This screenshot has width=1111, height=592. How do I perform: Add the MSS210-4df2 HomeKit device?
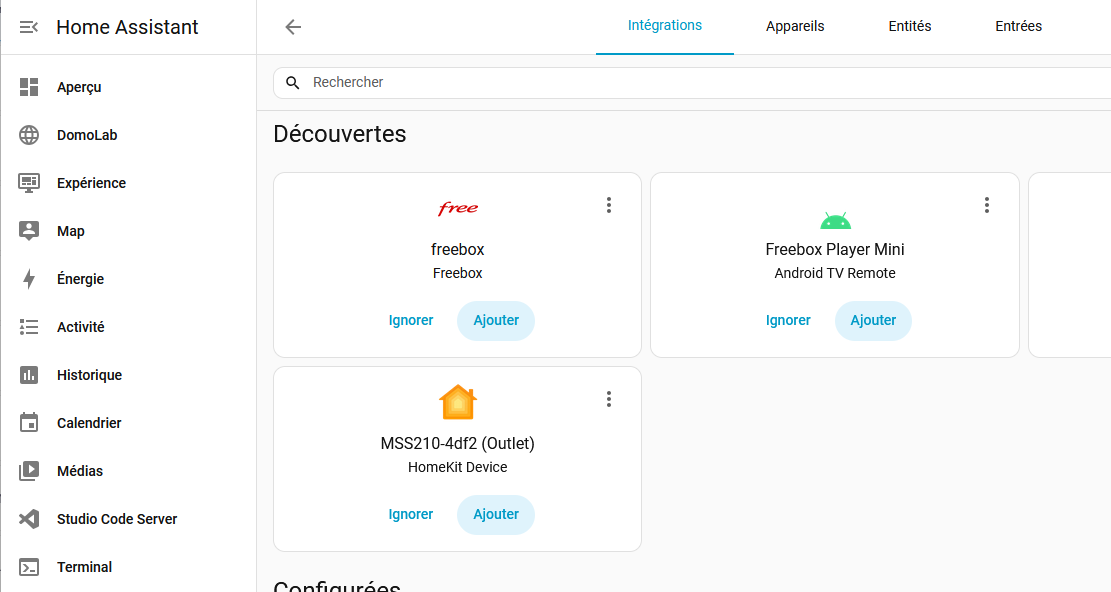pos(496,515)
